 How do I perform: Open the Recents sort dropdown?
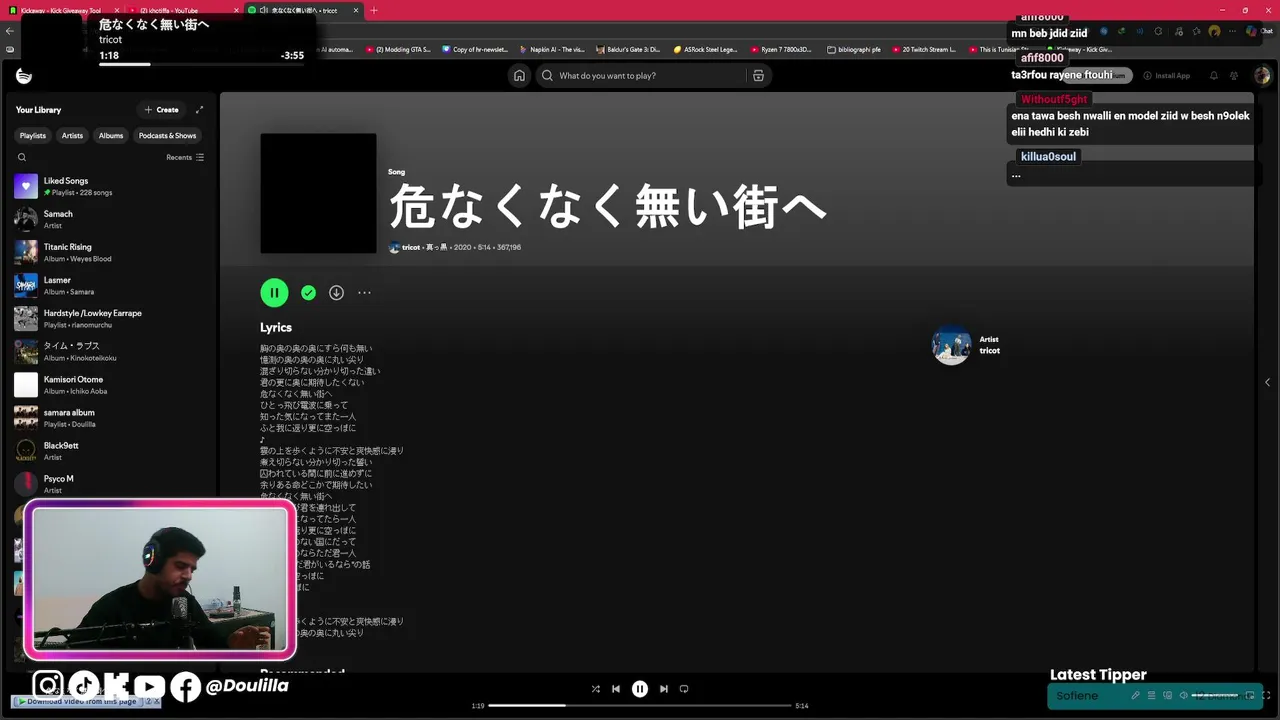click(x=185, y=157)
